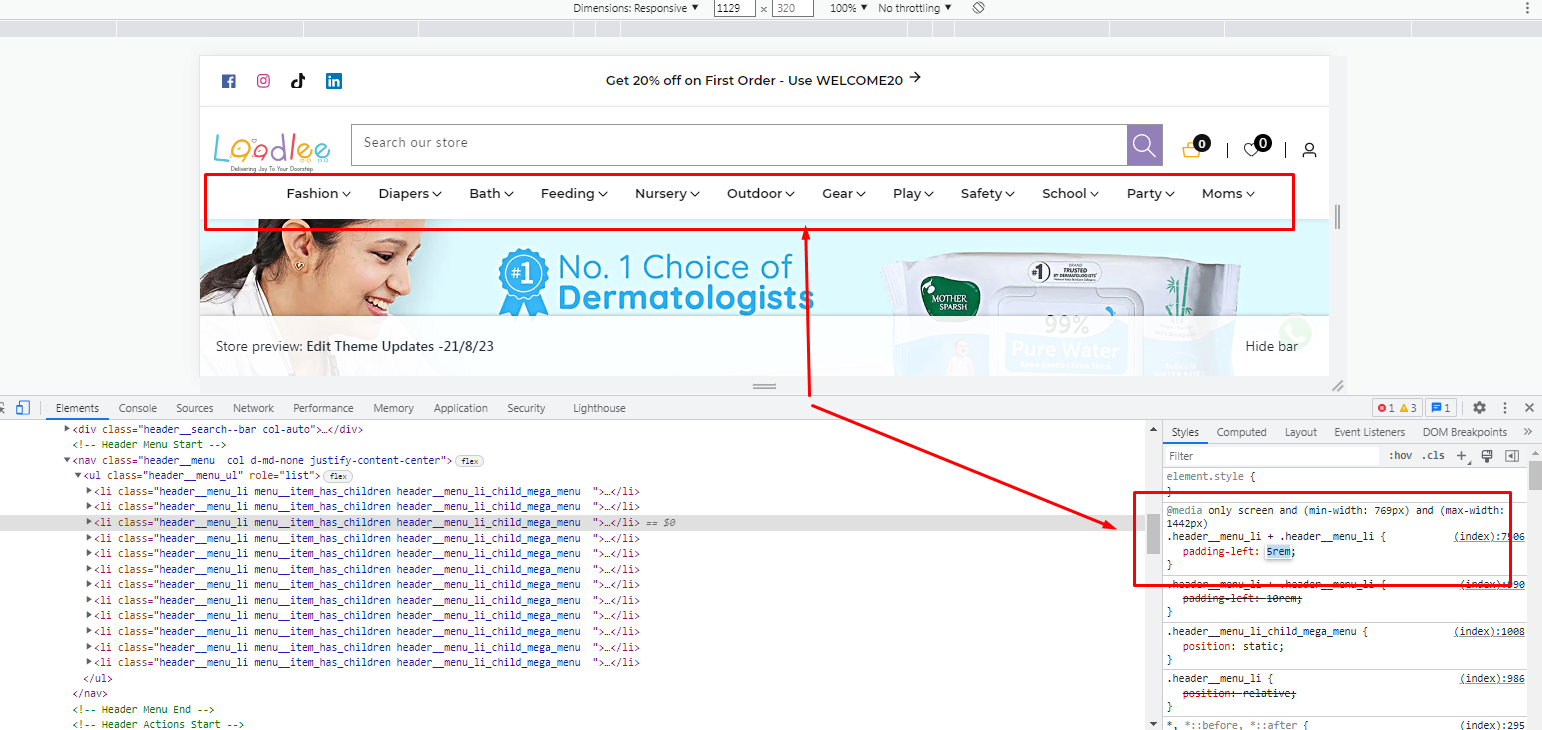Expand the header__search--bar div node
Screen dimensions: 1542x730
pos(67,429)
